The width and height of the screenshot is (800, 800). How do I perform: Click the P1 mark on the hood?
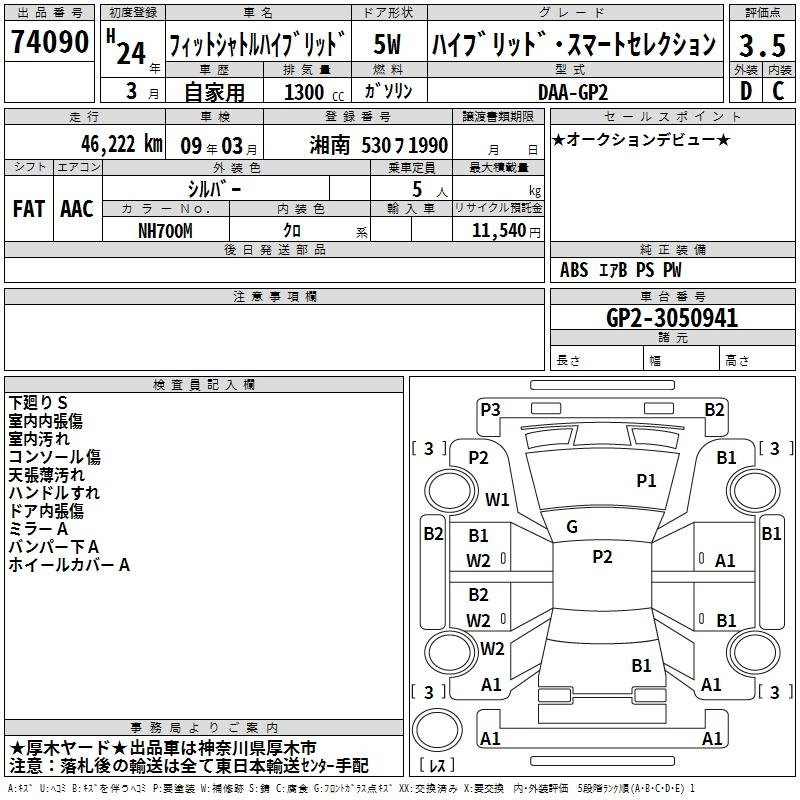click(646, 481)
